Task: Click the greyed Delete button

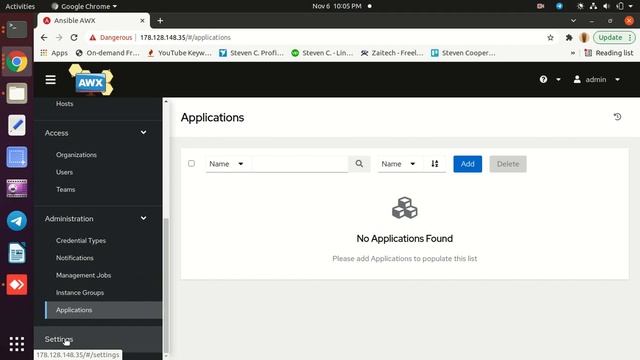Action: coord(508,164)
